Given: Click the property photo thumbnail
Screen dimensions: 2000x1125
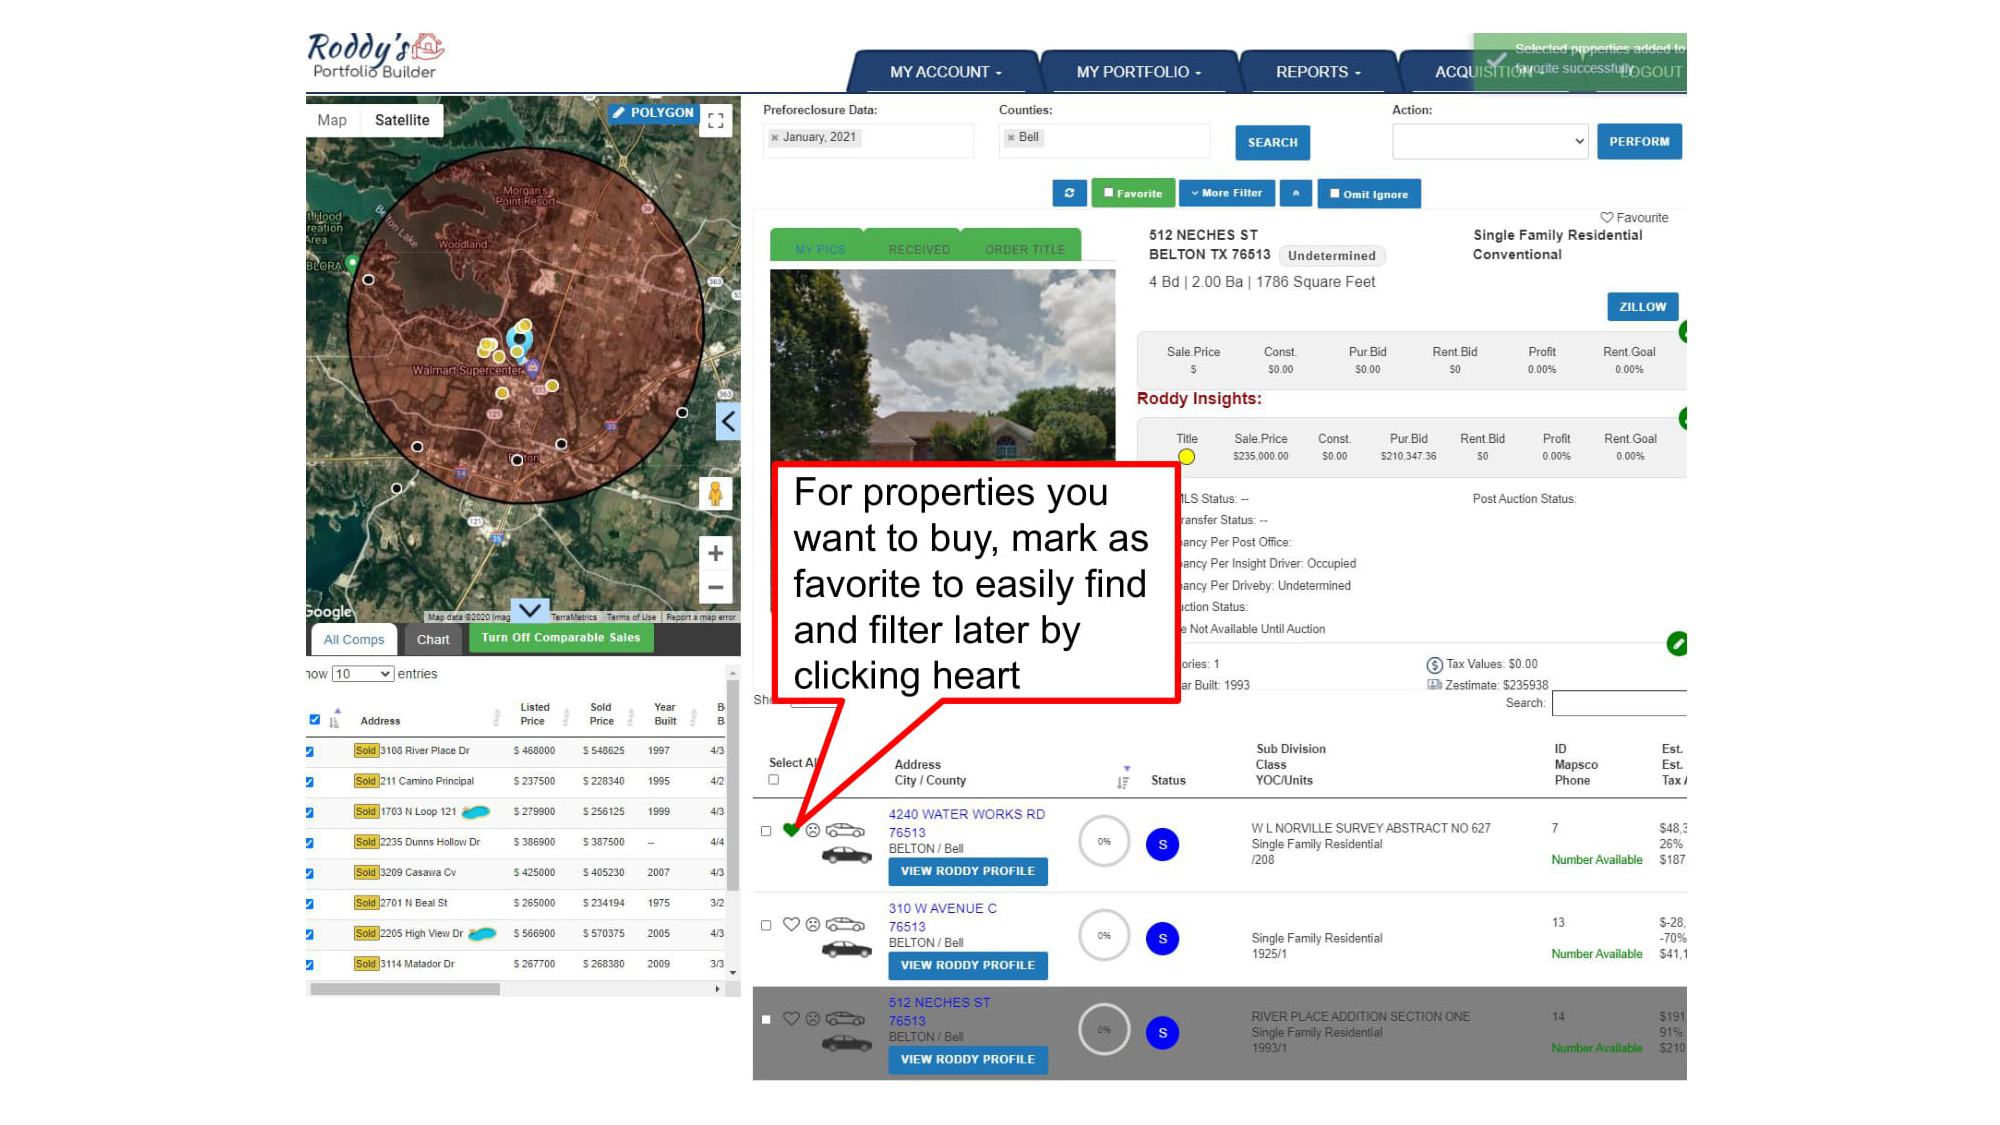Looking at the screenshot, I should pyautogui.click(x=942, y=364).
